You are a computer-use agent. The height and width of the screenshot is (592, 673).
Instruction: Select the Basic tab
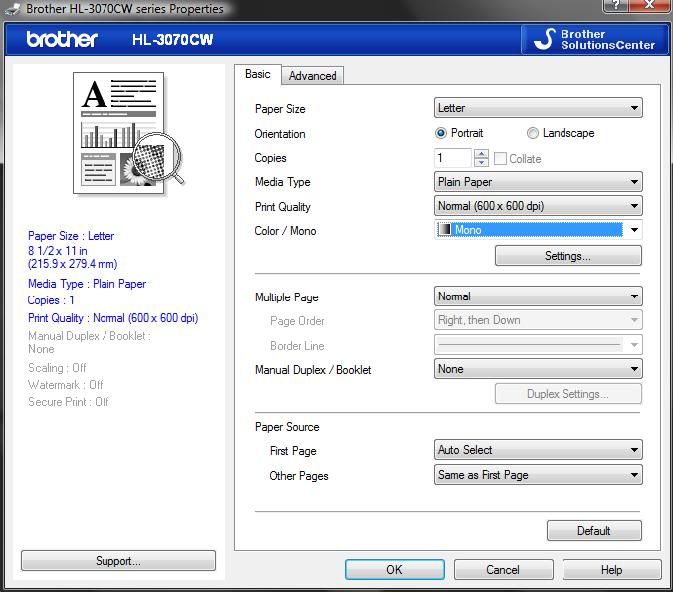click(x=257, y=75)
